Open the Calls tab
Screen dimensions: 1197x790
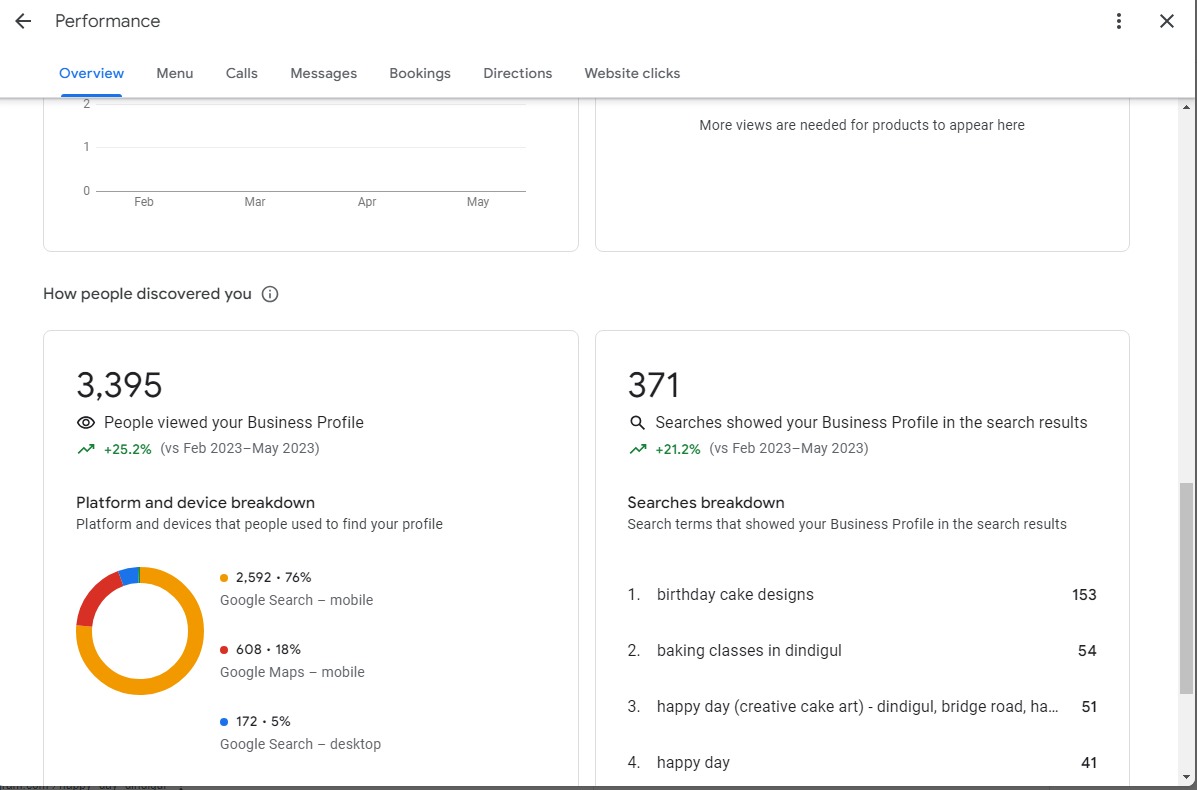point(241,73)
